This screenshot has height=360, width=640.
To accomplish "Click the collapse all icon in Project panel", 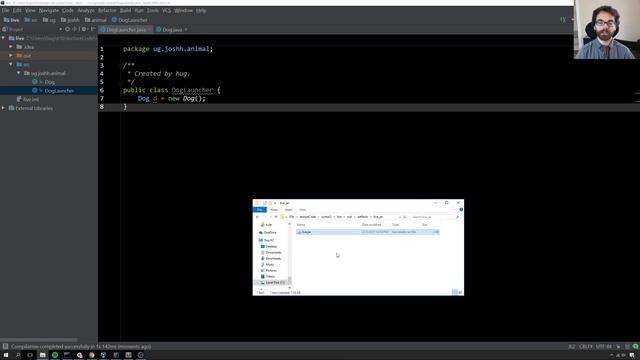I will (x=75, y=29).
